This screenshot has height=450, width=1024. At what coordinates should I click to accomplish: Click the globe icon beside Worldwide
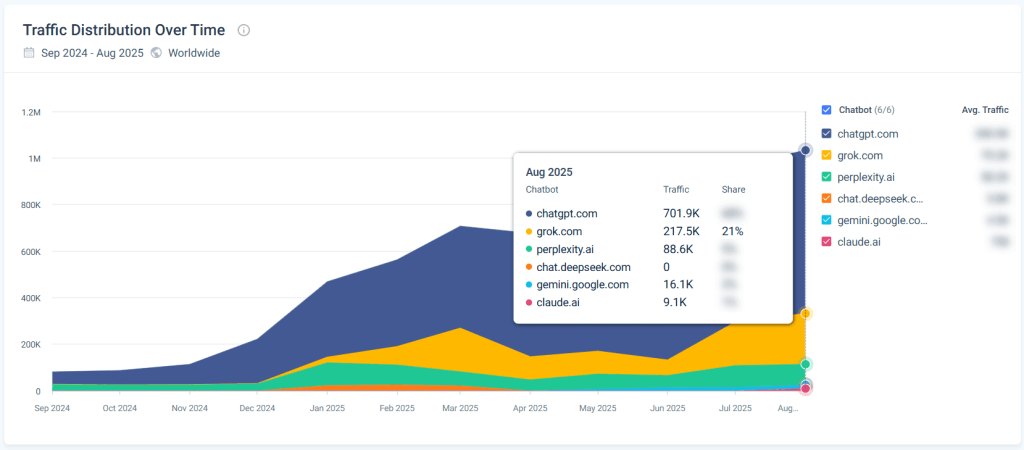156,53
